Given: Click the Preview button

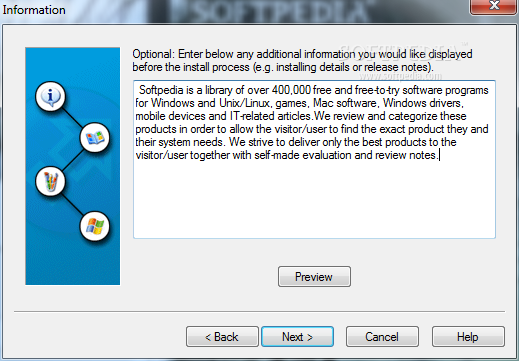Looking at the screenshot, I should pos(314,276).
